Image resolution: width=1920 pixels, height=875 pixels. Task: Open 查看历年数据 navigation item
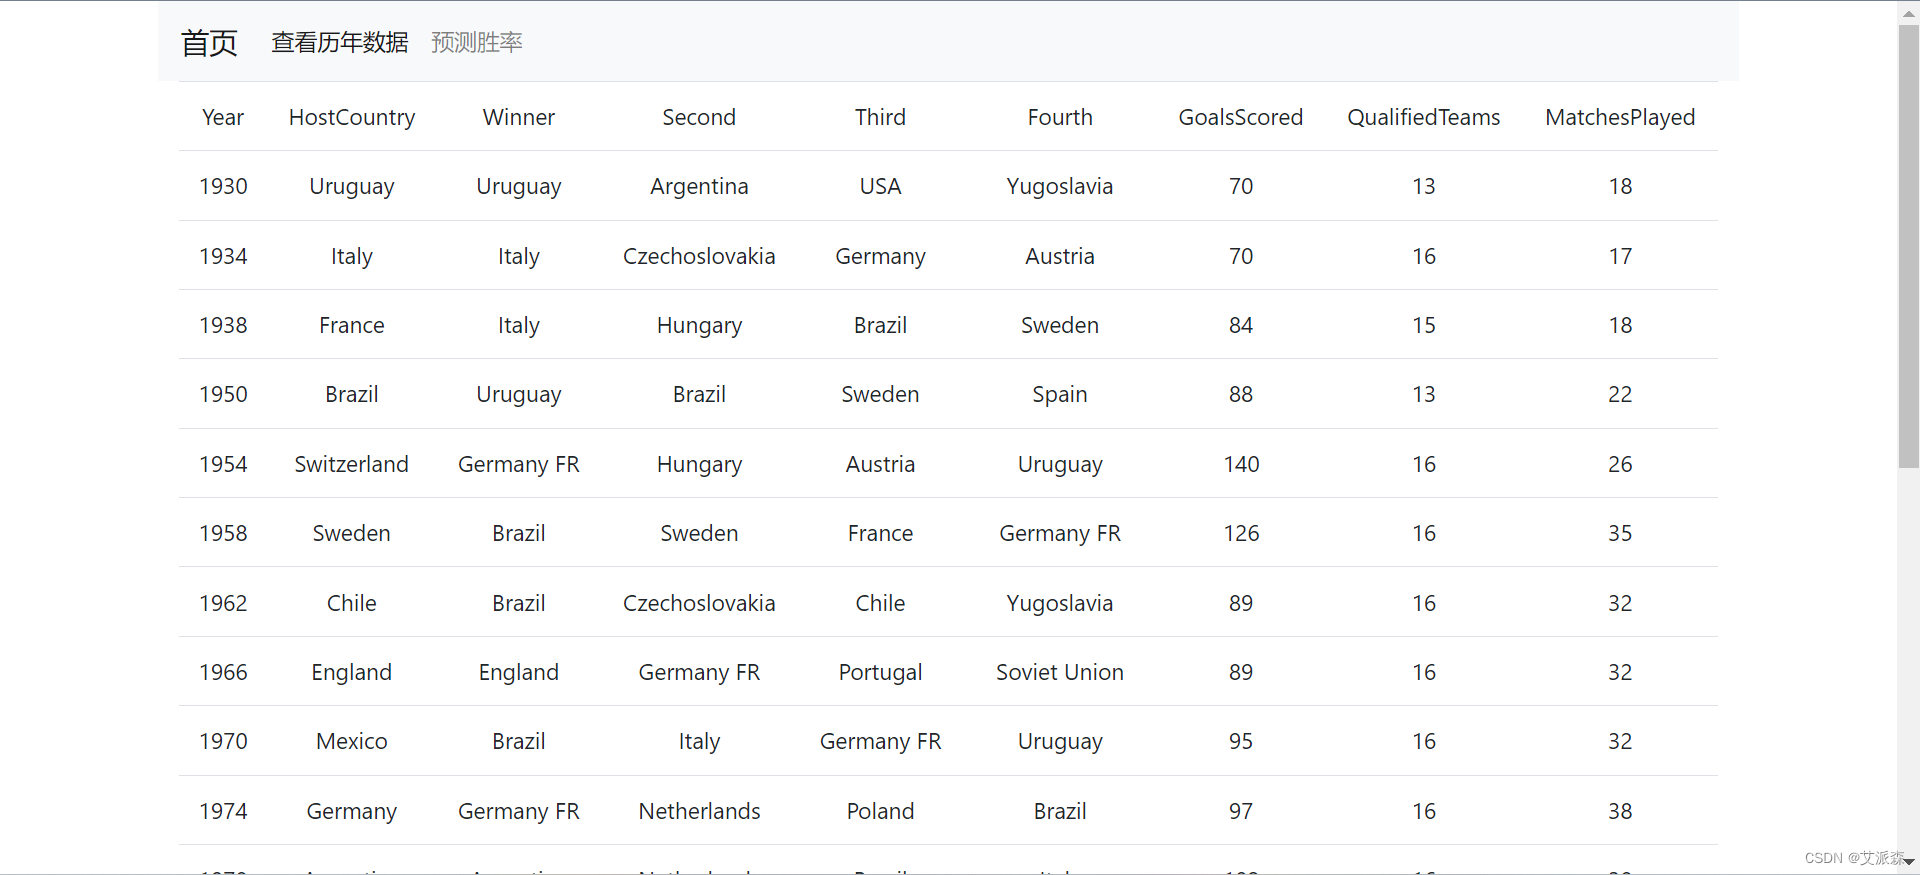340,42
